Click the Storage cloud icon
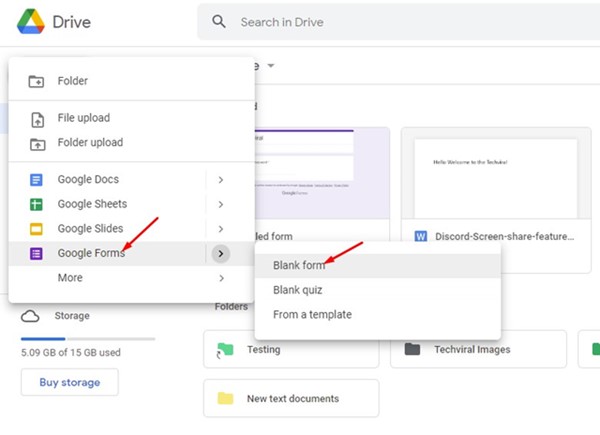This screenshot has height=435, width=600. click(x=31, y=316)
